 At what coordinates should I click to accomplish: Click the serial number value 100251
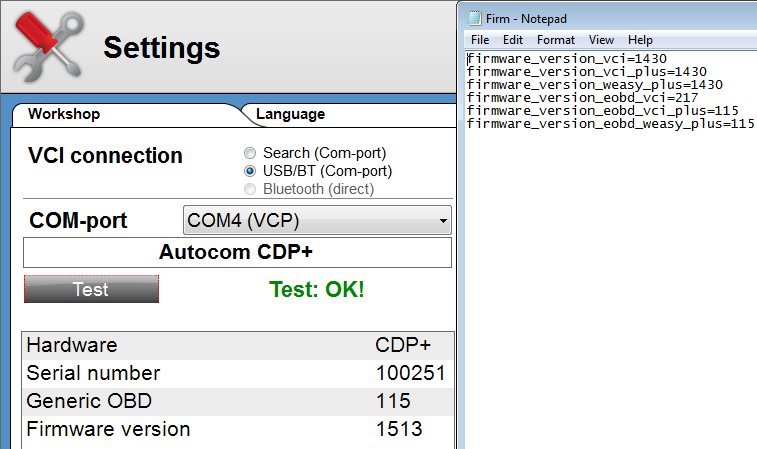[x=410, y=373]
